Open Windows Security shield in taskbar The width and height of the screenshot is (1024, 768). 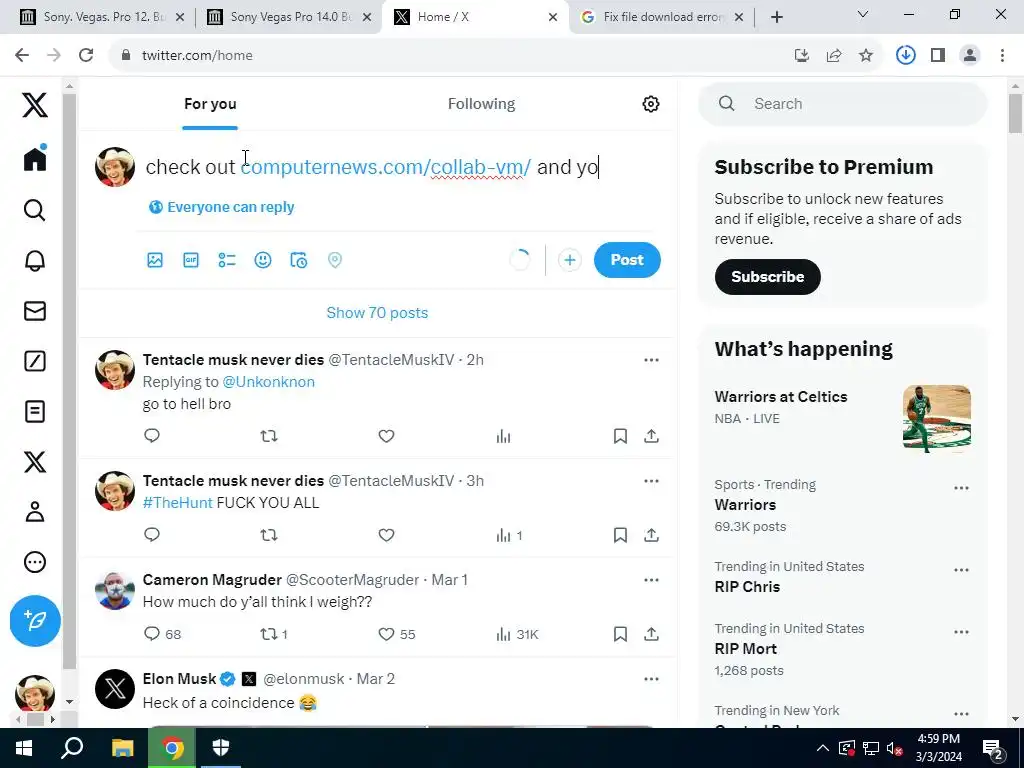(x=221, y=748)
